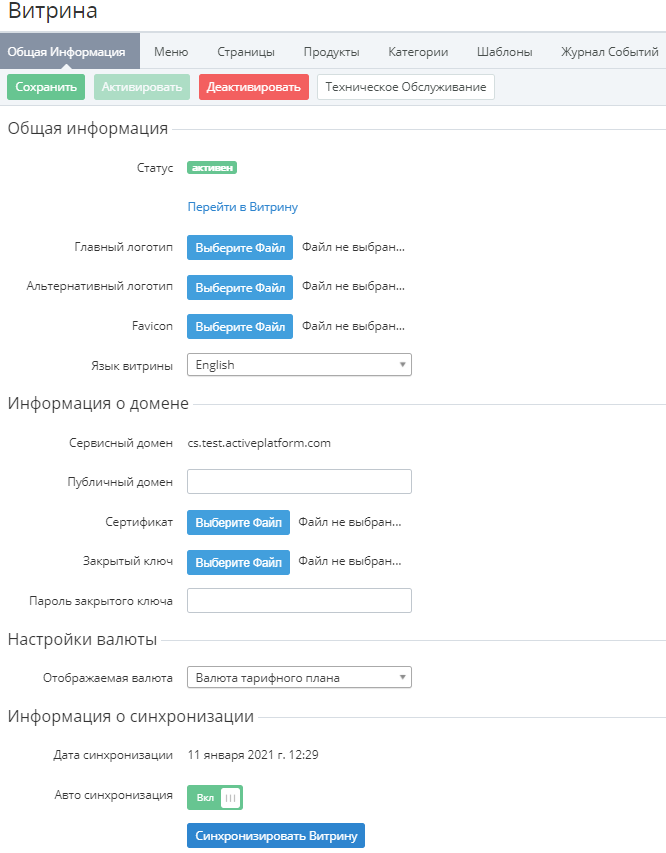This screenshot has height=853, width=666.
Task: Follow the Перейти в Витрину link
Action: coord(243,207)
